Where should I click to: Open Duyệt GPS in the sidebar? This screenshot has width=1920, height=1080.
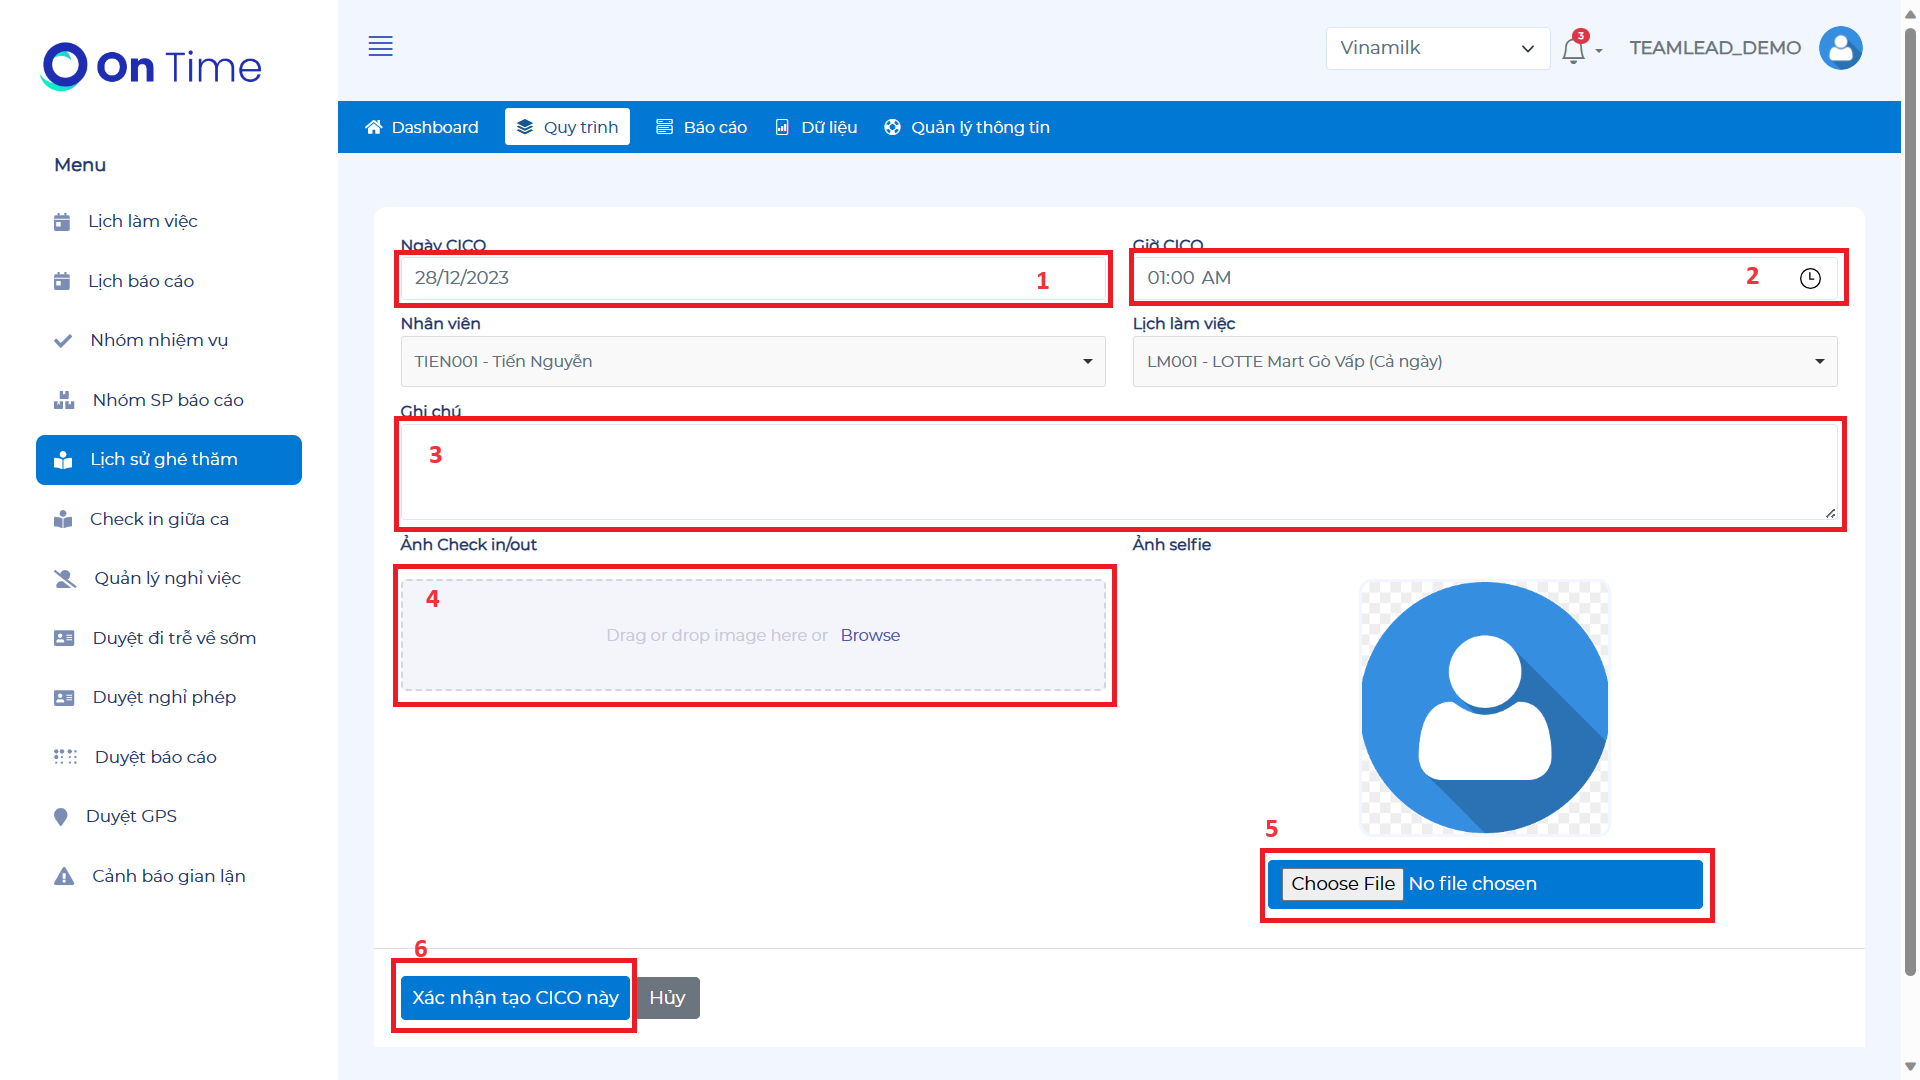click(x=131, y=816)
